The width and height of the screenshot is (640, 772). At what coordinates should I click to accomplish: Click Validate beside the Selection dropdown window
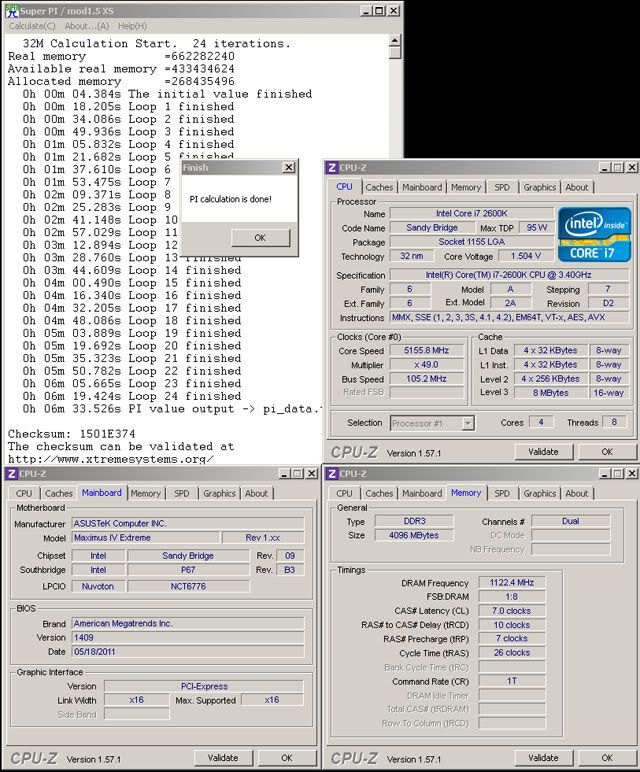[543, 452]
